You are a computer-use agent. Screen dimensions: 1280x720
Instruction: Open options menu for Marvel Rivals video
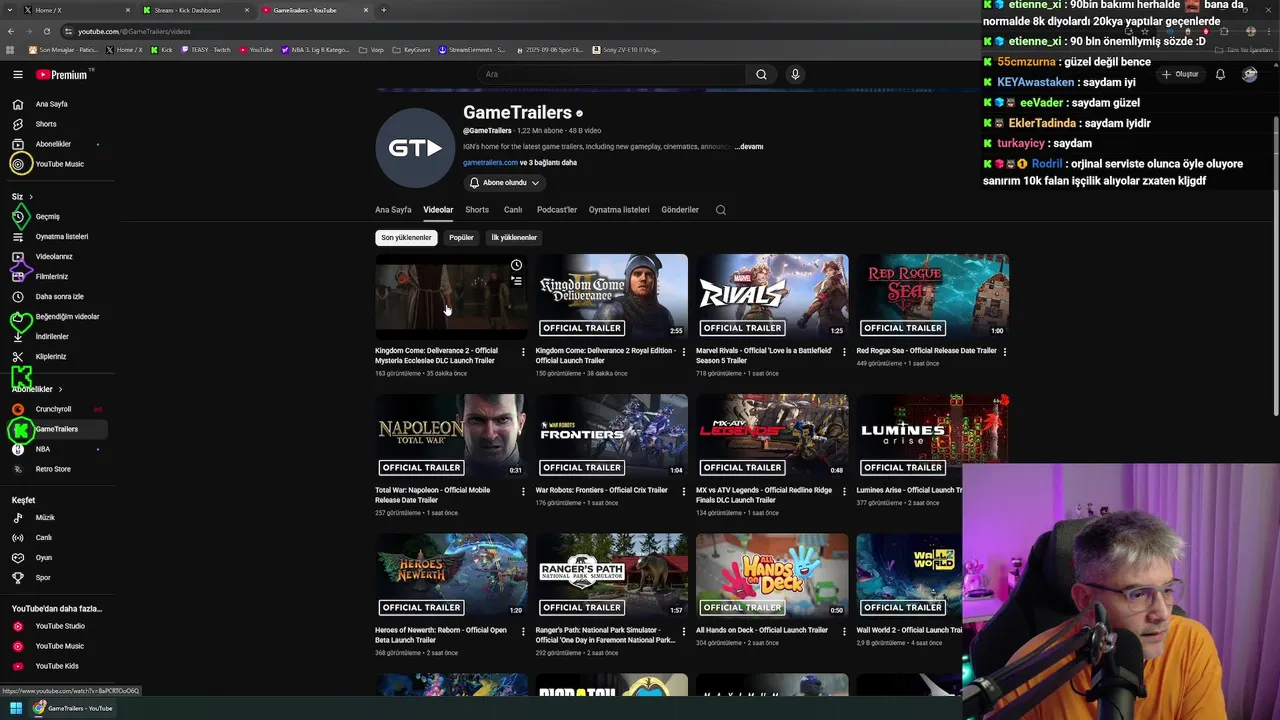(844, 352)
